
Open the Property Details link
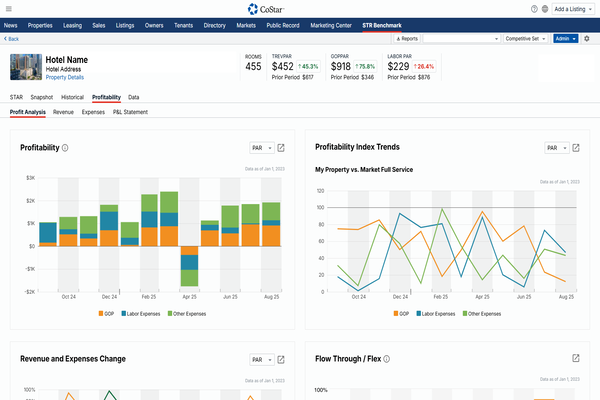coord(65,77)
